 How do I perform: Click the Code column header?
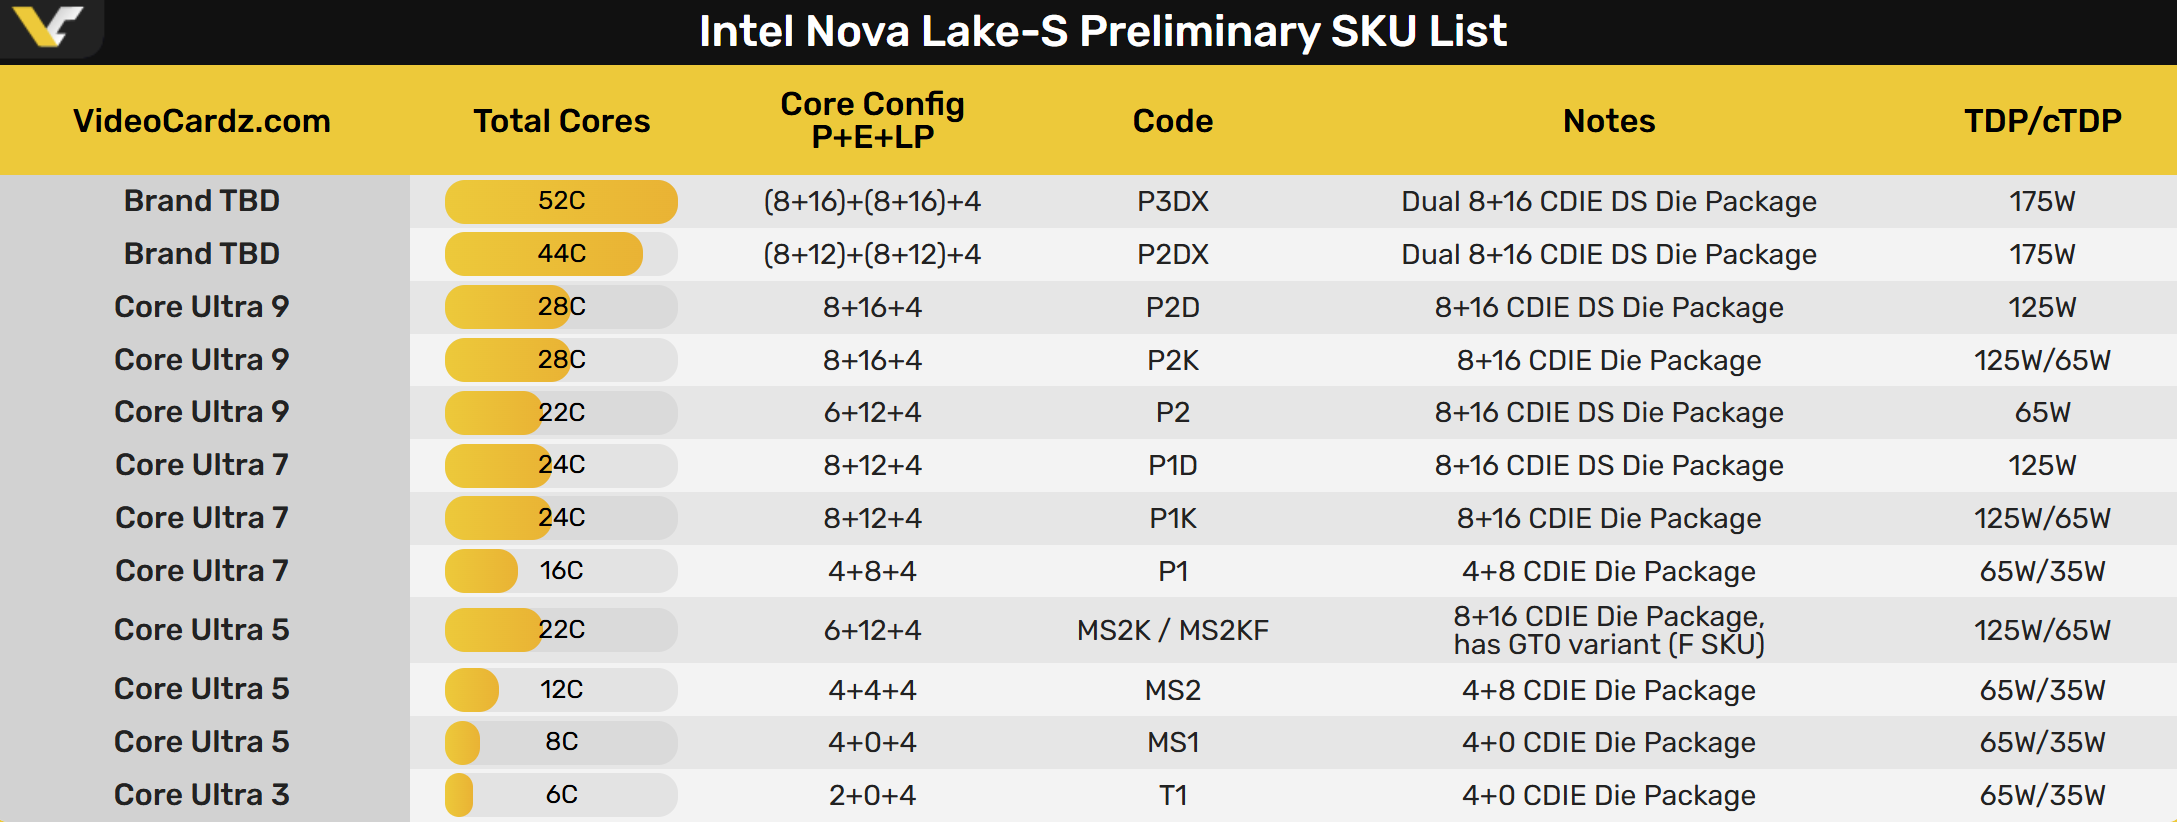pos(1172,121)
